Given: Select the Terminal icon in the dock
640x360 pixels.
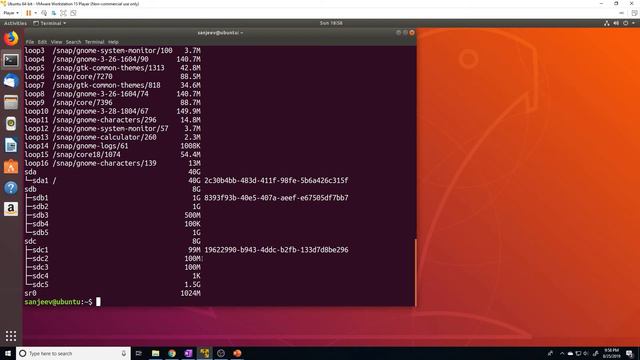Looking at the screenshot, I should pos(11,60).
